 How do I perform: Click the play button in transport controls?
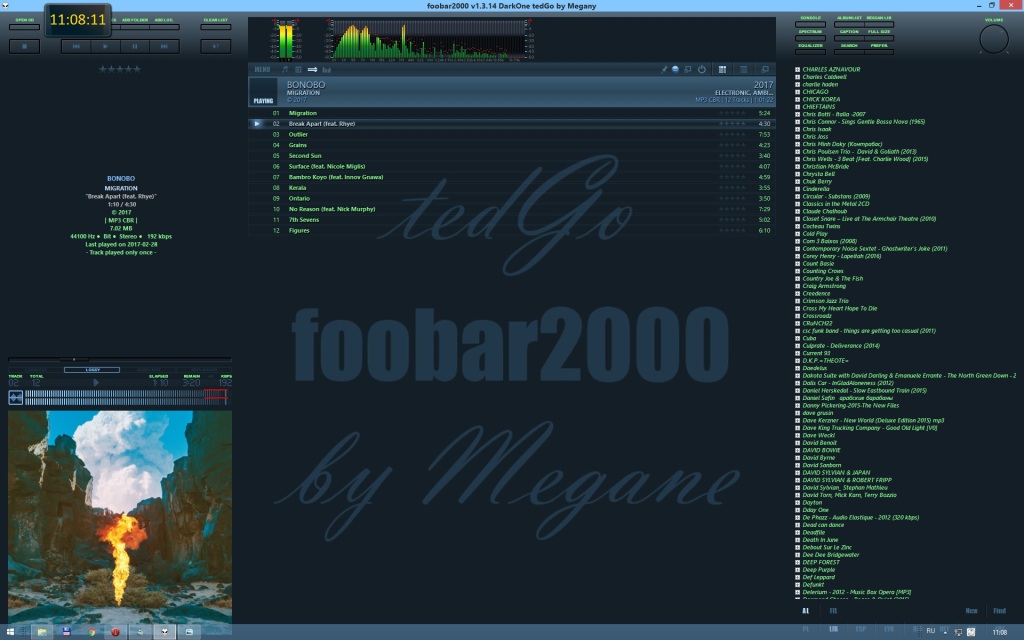[105, 46]
